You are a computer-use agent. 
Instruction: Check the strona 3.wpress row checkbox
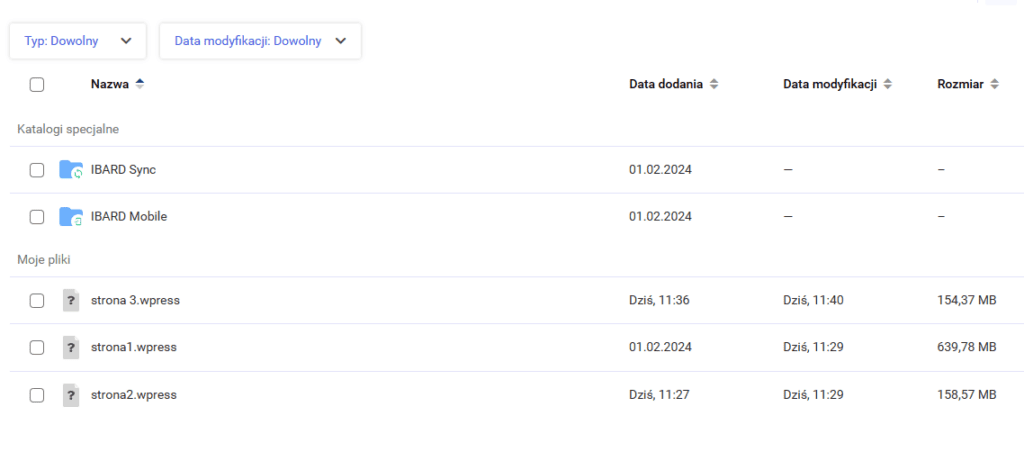pyautogui.click(x=37, y=300)
